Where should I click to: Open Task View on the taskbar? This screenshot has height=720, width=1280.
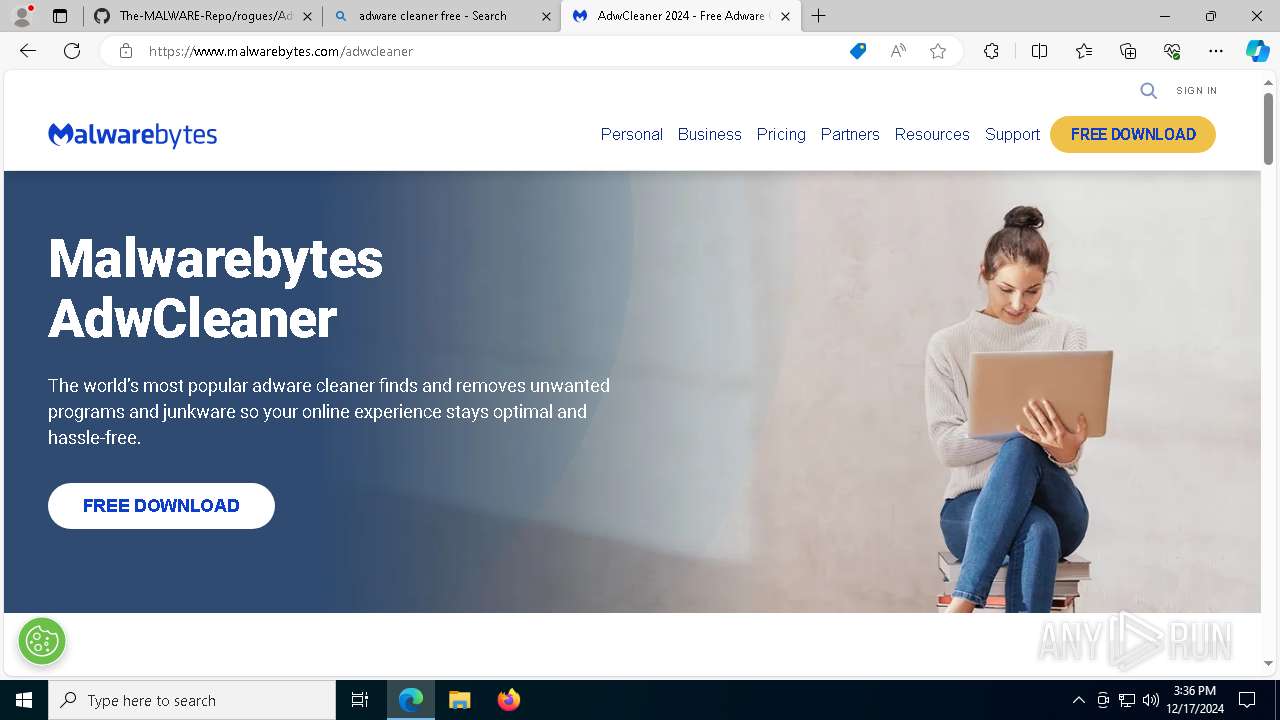pyautogui.click(x=360, y=700)
